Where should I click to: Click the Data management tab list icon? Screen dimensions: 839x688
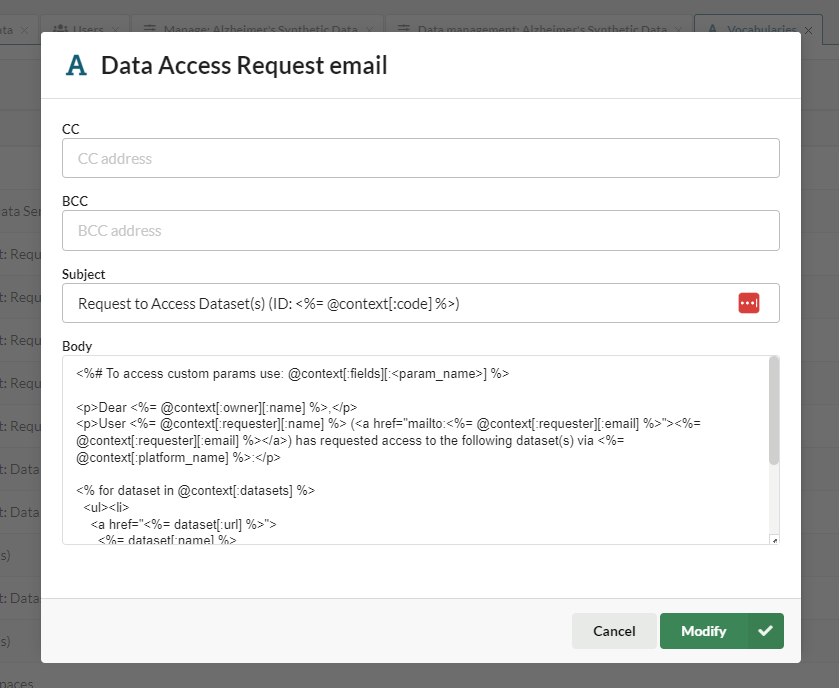point(402,30)
